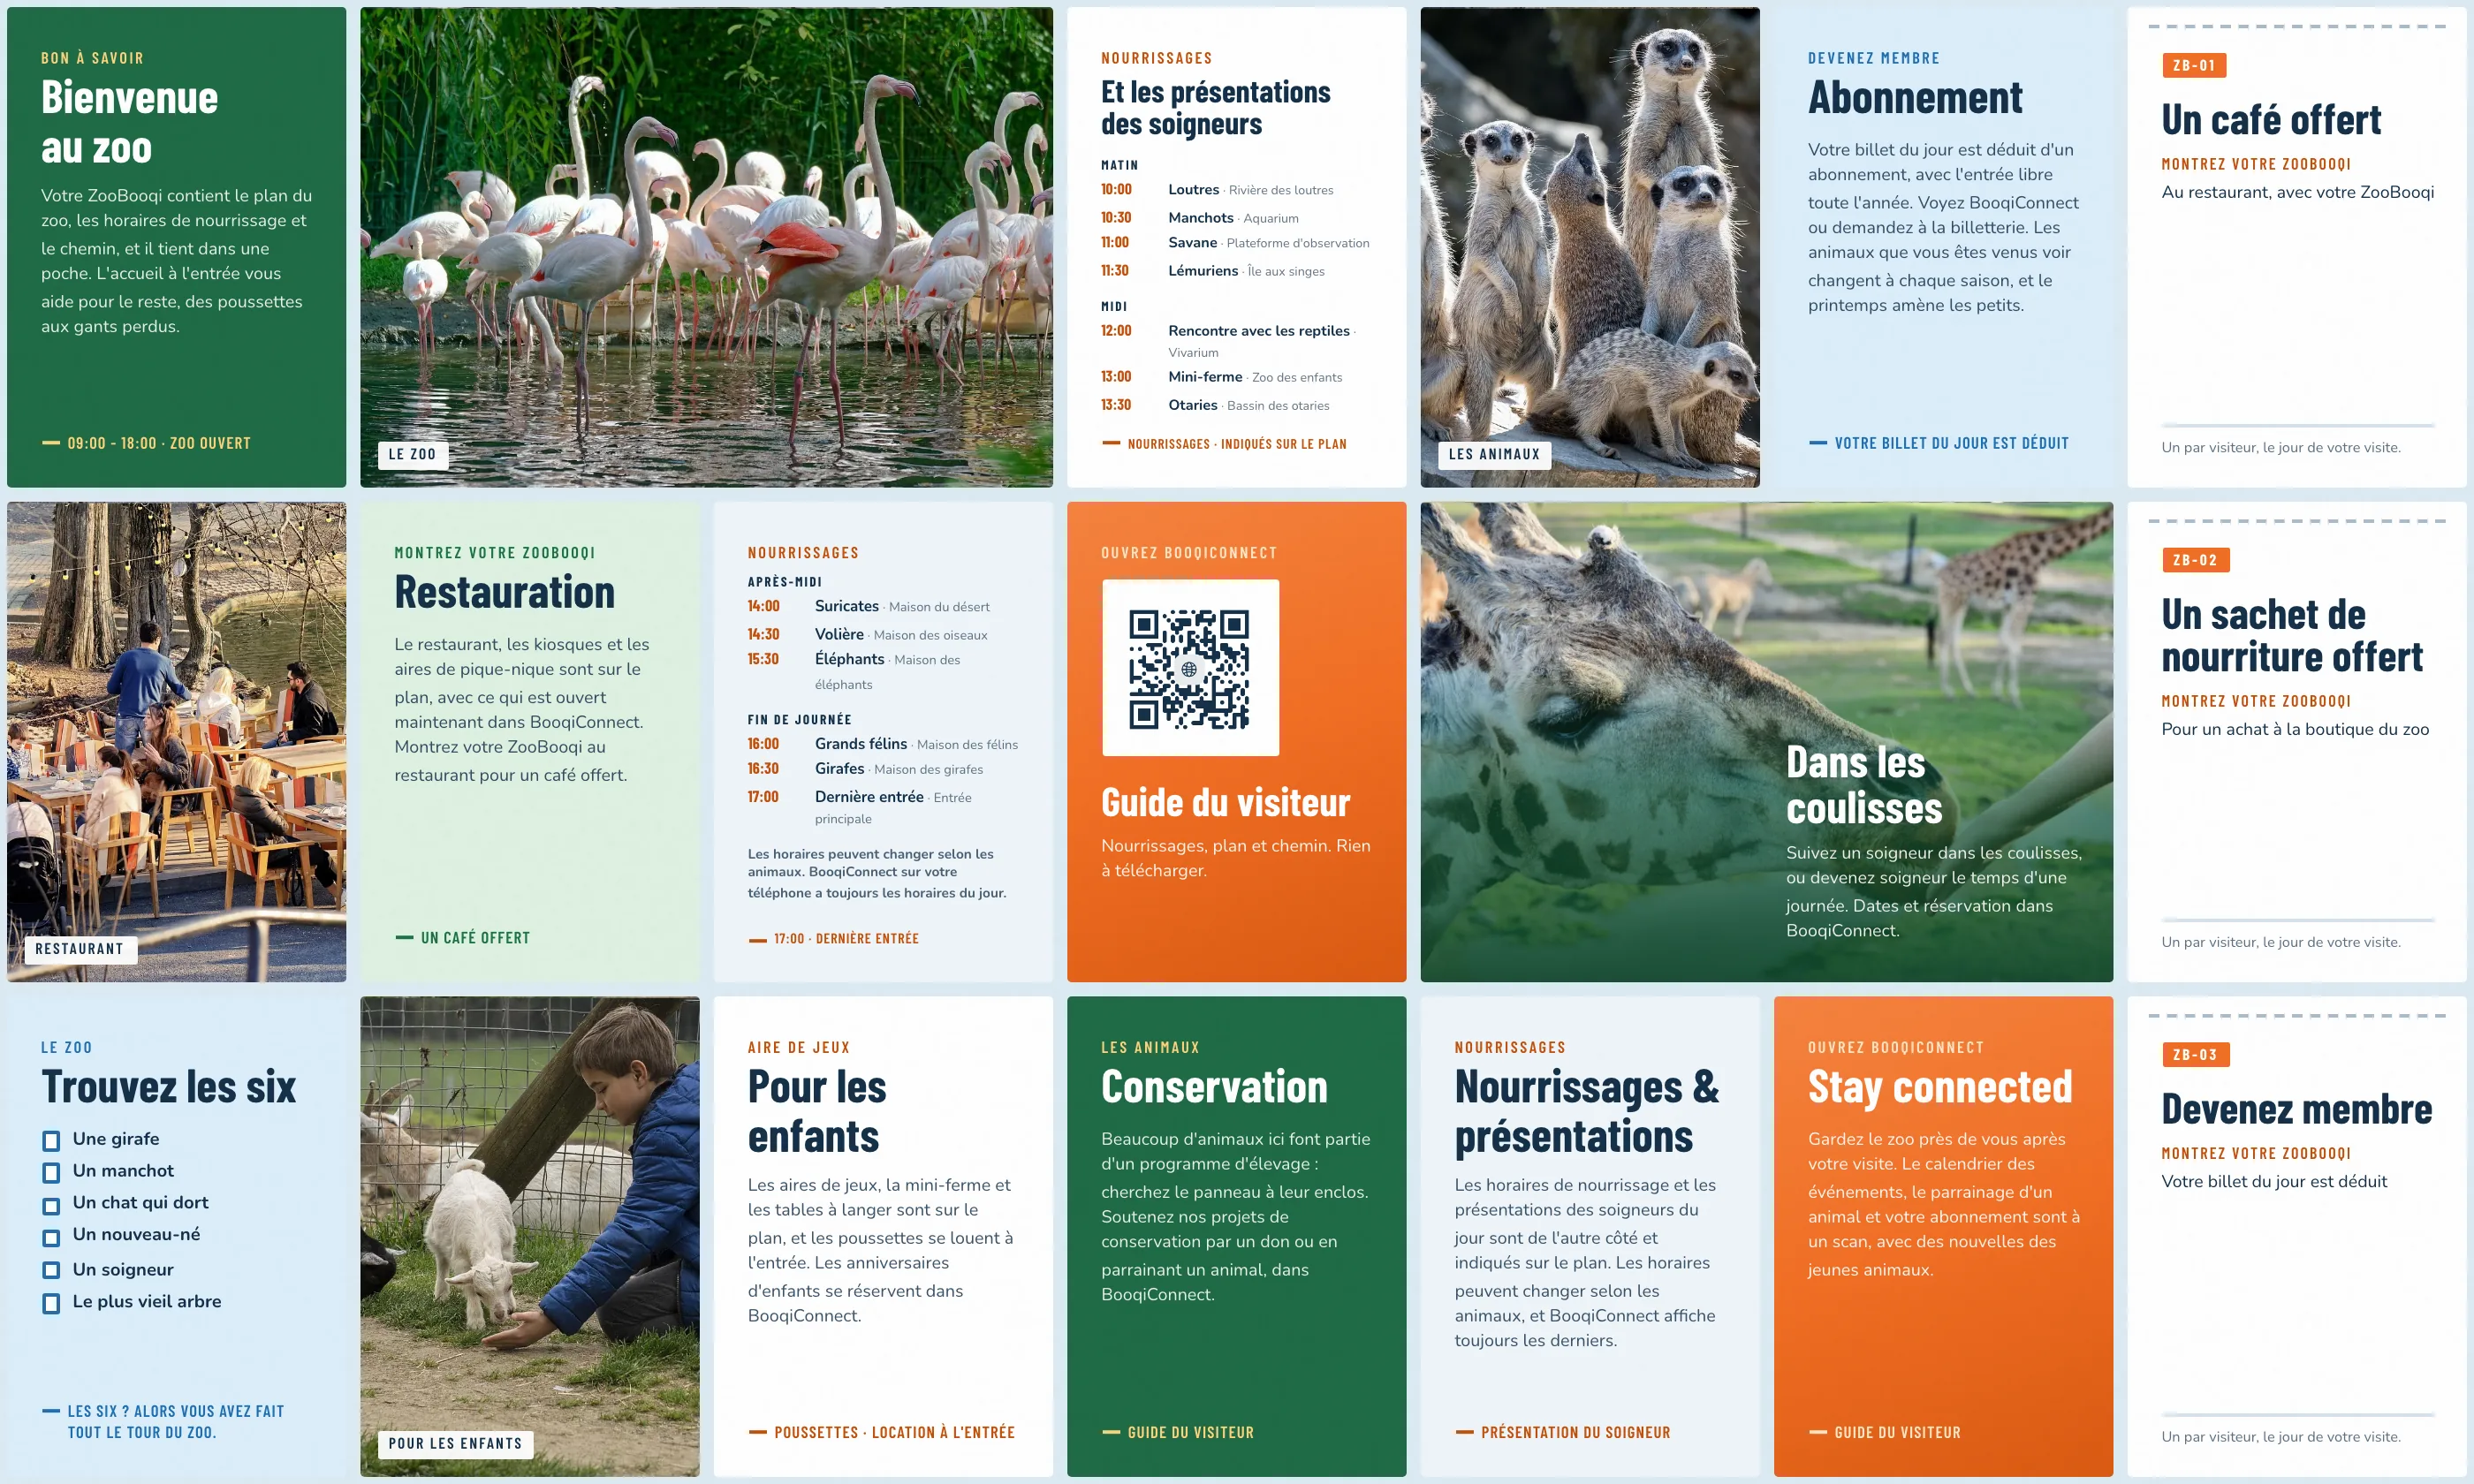2474x1484 pixels.
Task: Click the 'Abonnement' heading
Action: (x=1915, y=98)
